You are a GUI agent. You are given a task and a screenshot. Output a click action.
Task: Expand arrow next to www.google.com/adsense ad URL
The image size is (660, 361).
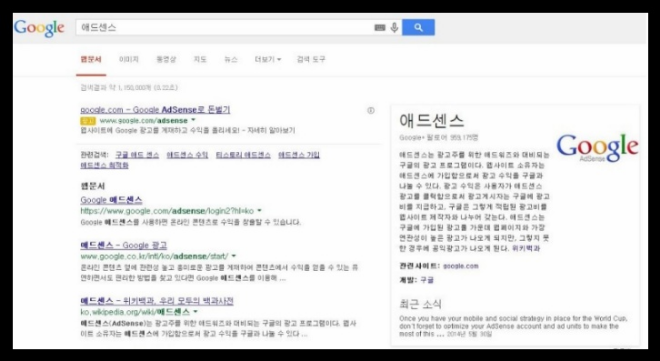pos(194,120)
